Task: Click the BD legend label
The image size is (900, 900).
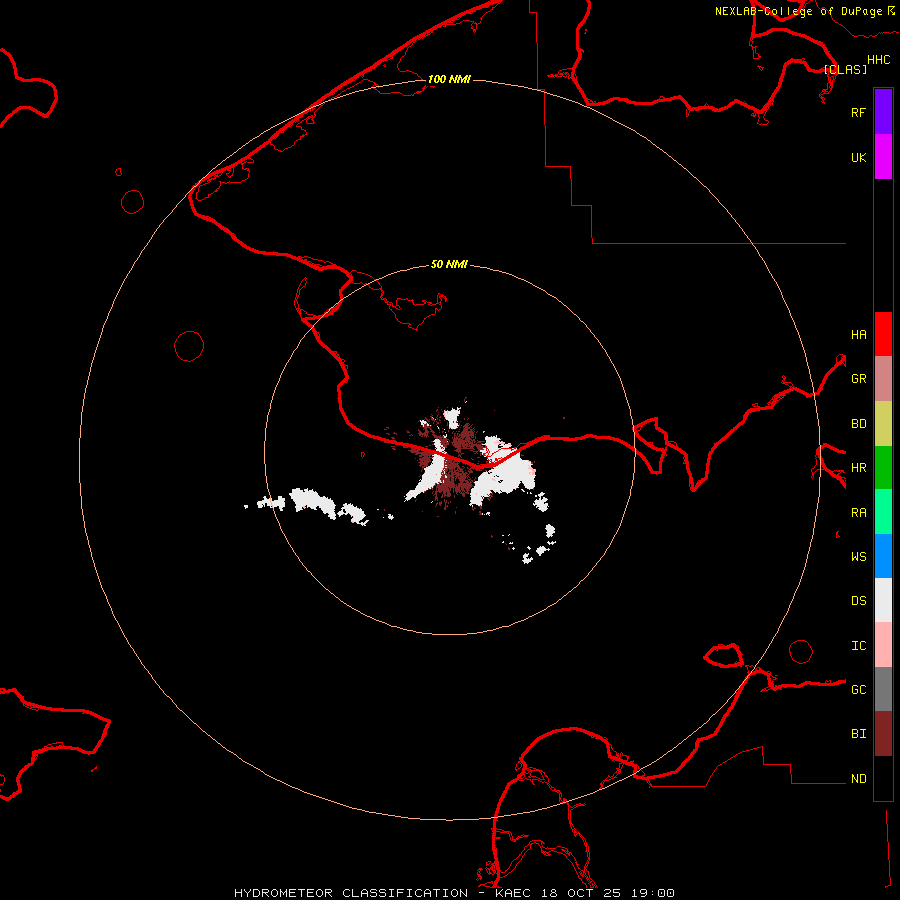Action: pyautogui.click(x=858, y=424)
